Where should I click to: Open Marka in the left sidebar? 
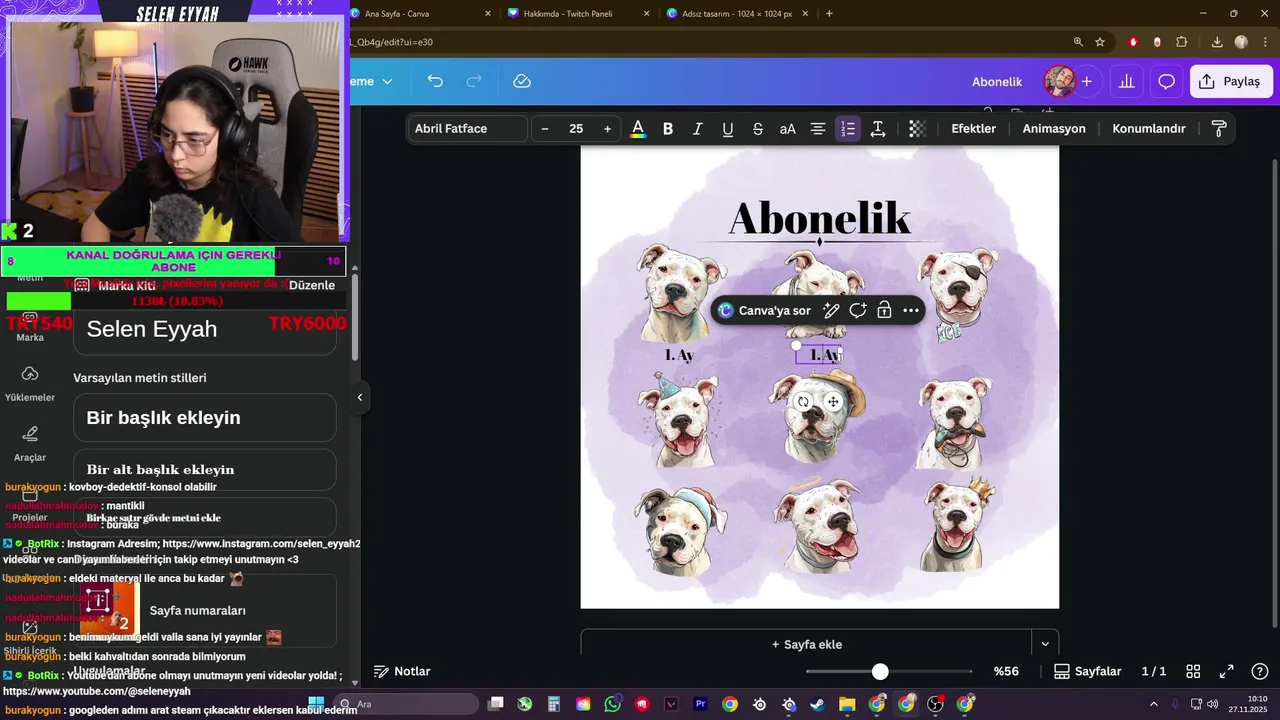point(30,326)
